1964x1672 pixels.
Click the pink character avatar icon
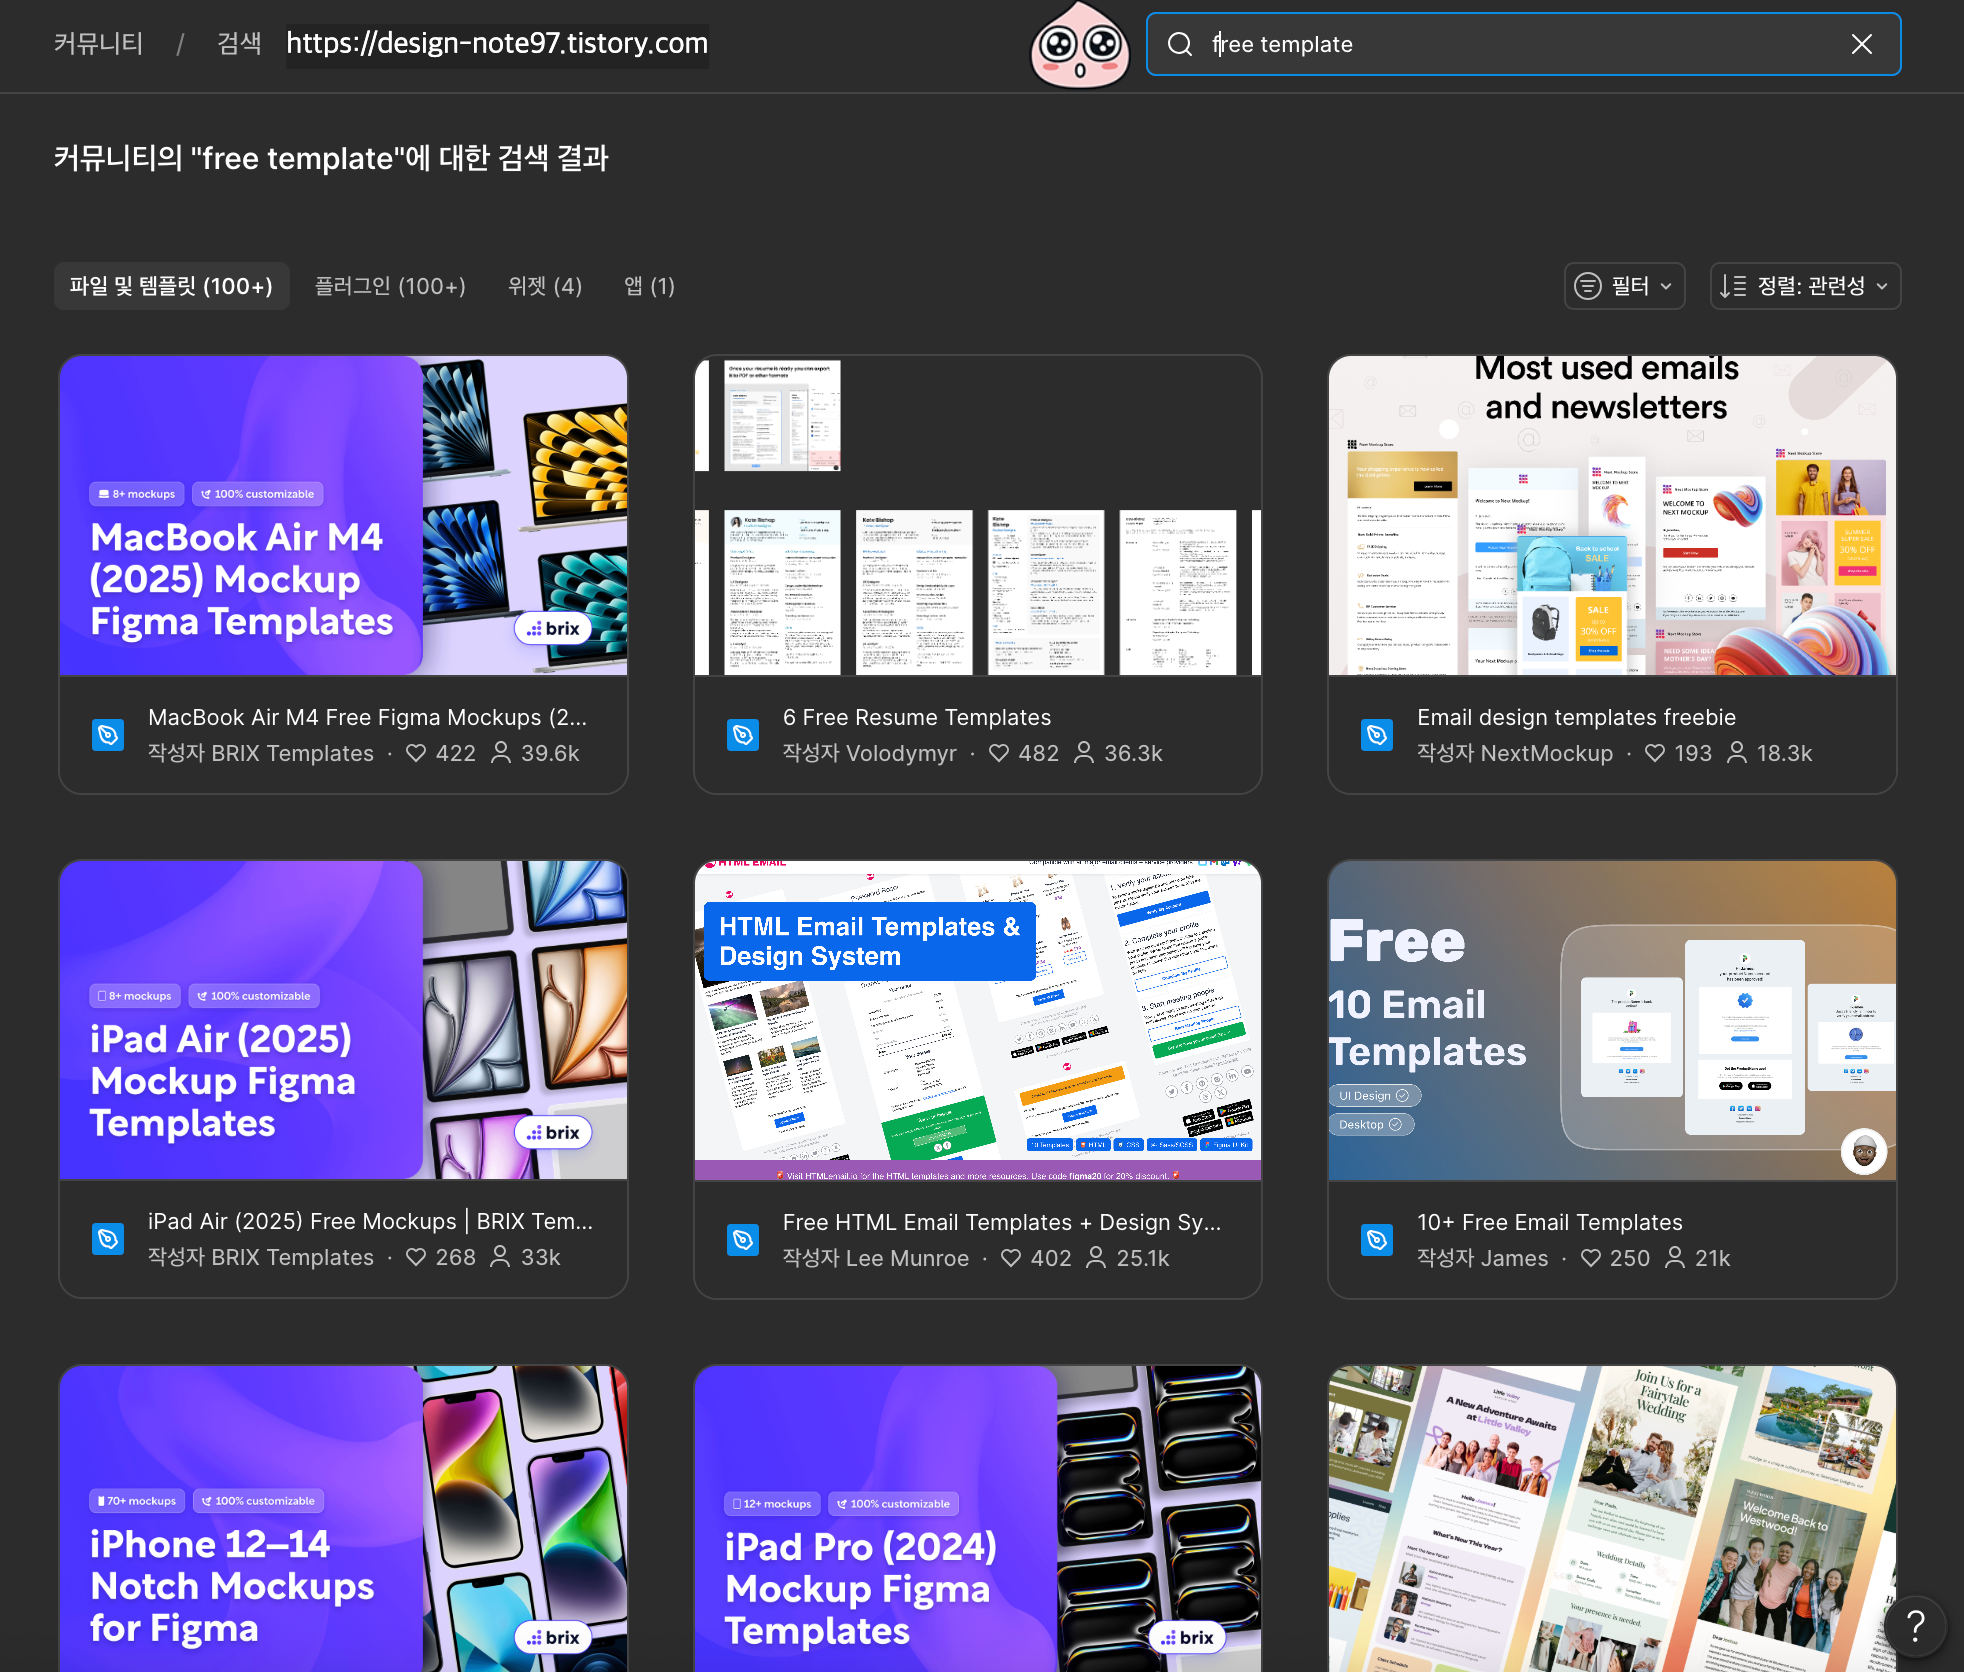[1080, 45]
